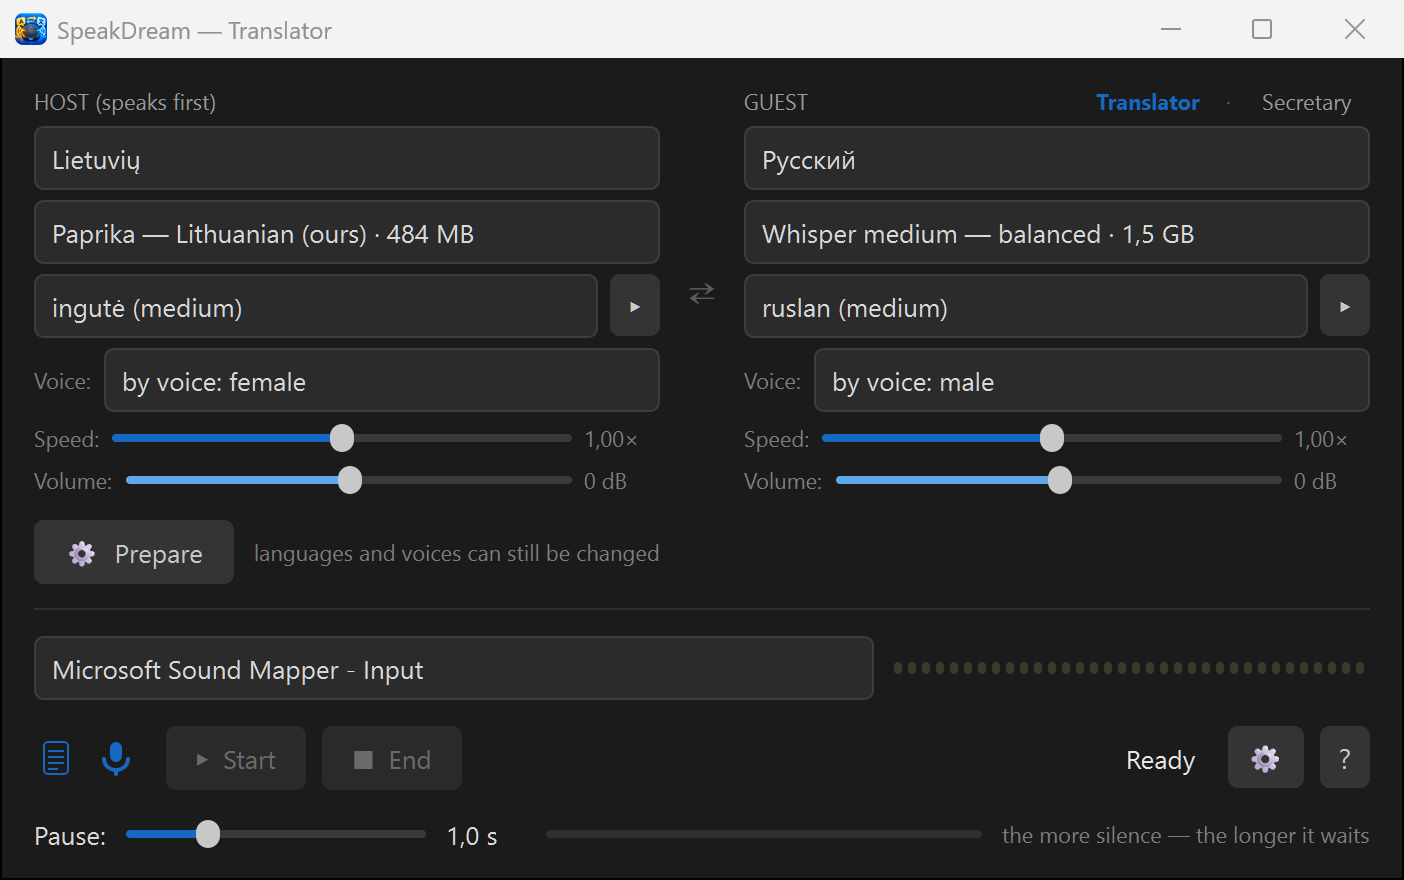Switch to Secretary mode
Viewport: 1404px width, 880px height.
[x=1306, y=102]
